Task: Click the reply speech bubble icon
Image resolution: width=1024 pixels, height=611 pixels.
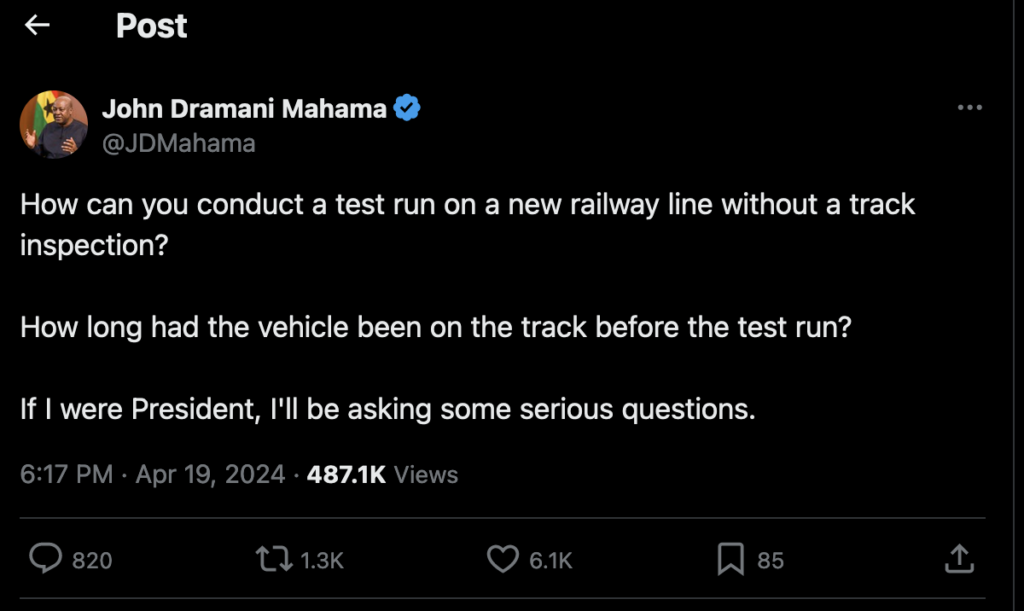Action: 45,559
